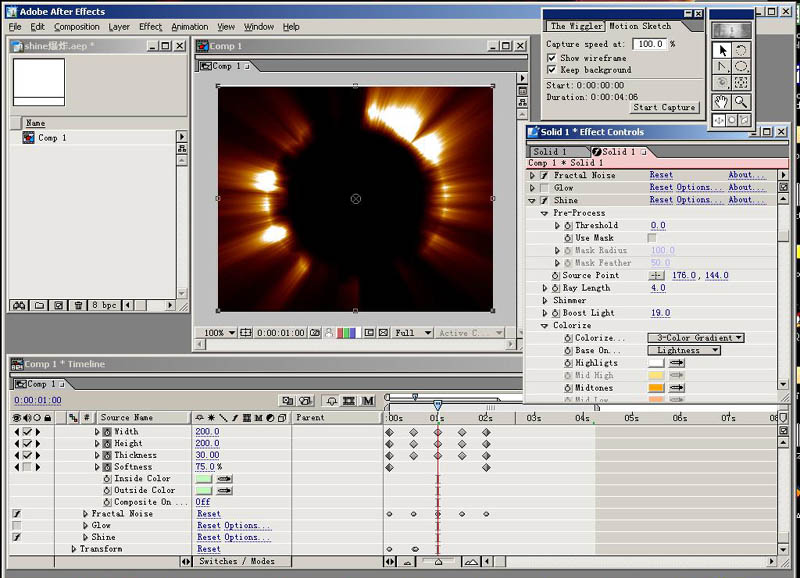Click the Inside Color swatch in timeline
Viewport: 800px width, 578px height.
[204, 479]
